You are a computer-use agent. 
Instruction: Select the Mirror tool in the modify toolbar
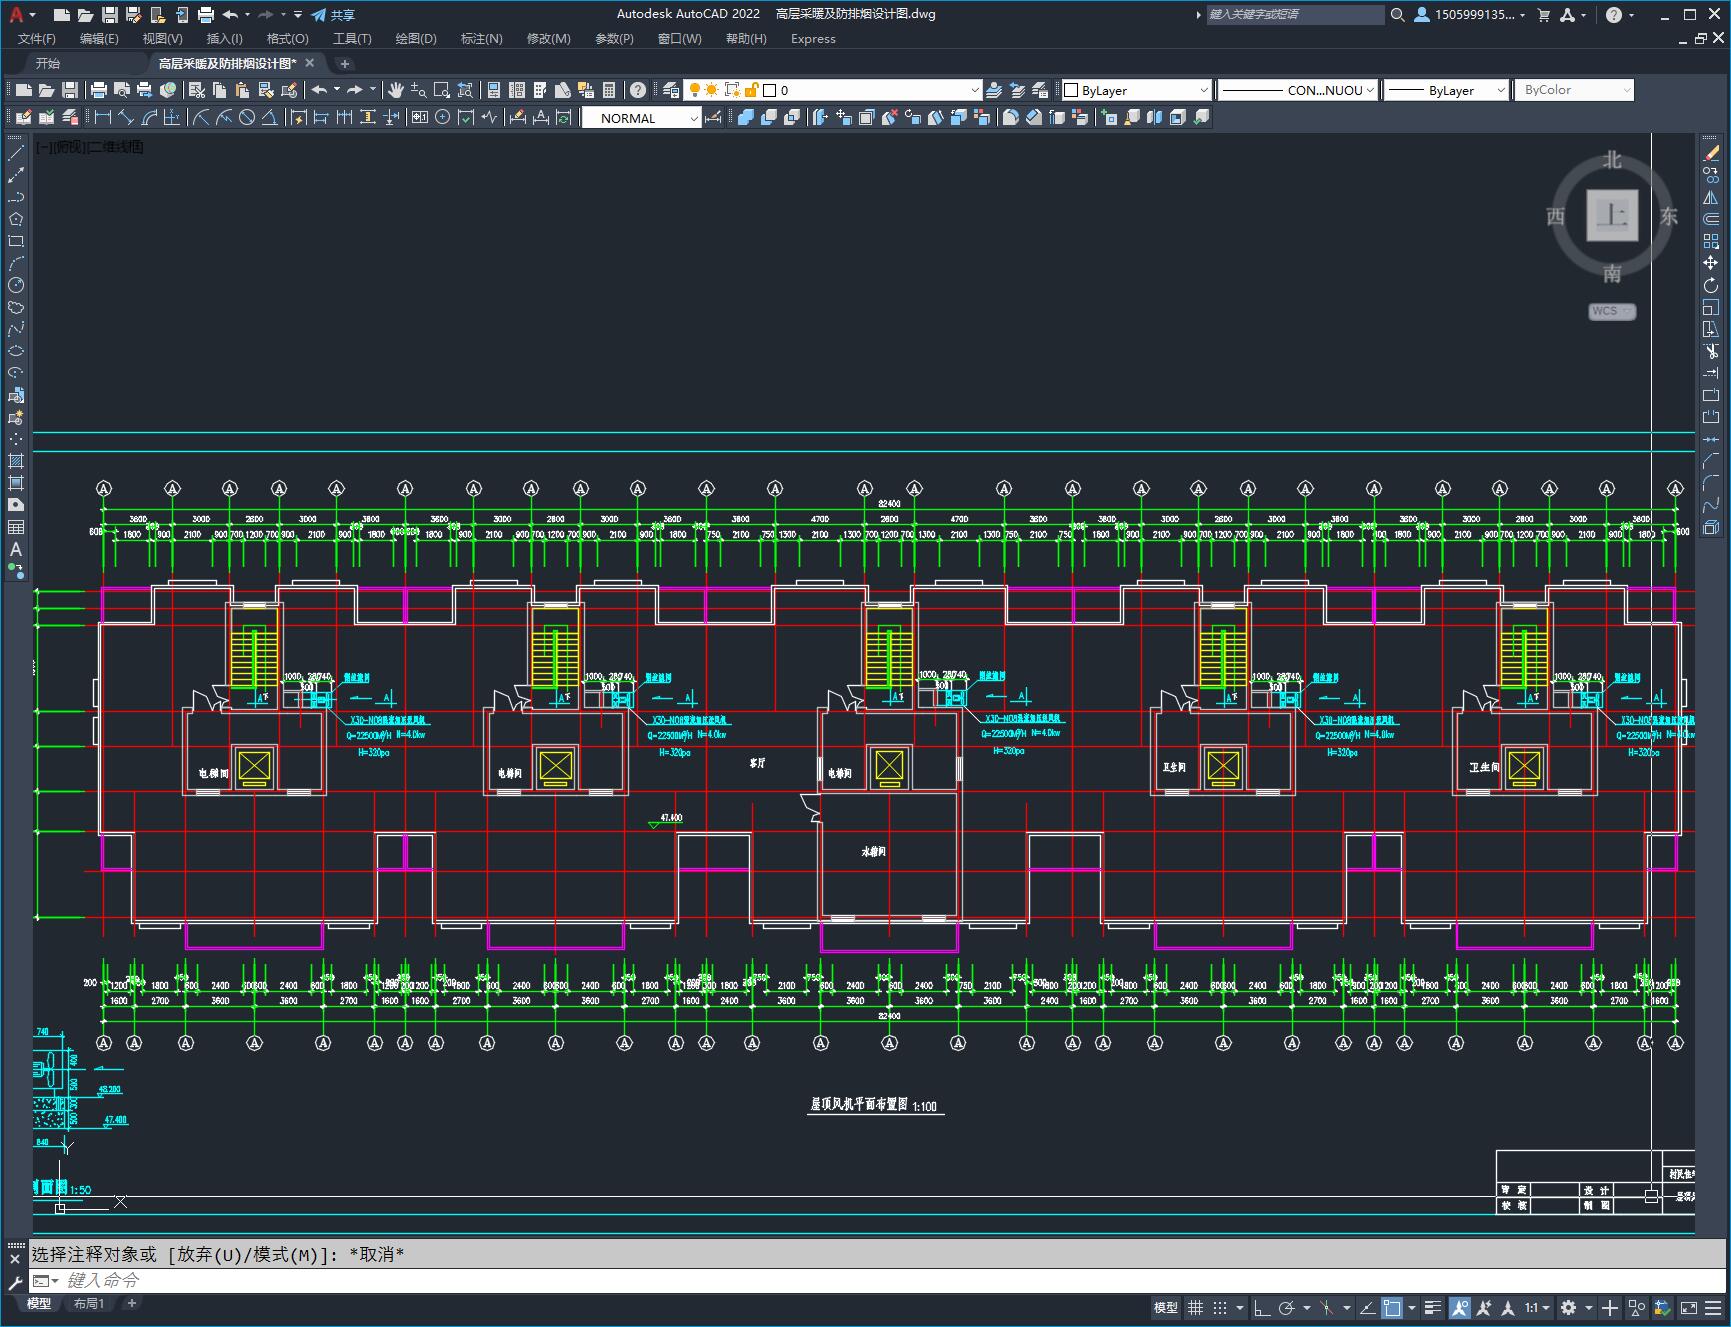point(1711,197)
